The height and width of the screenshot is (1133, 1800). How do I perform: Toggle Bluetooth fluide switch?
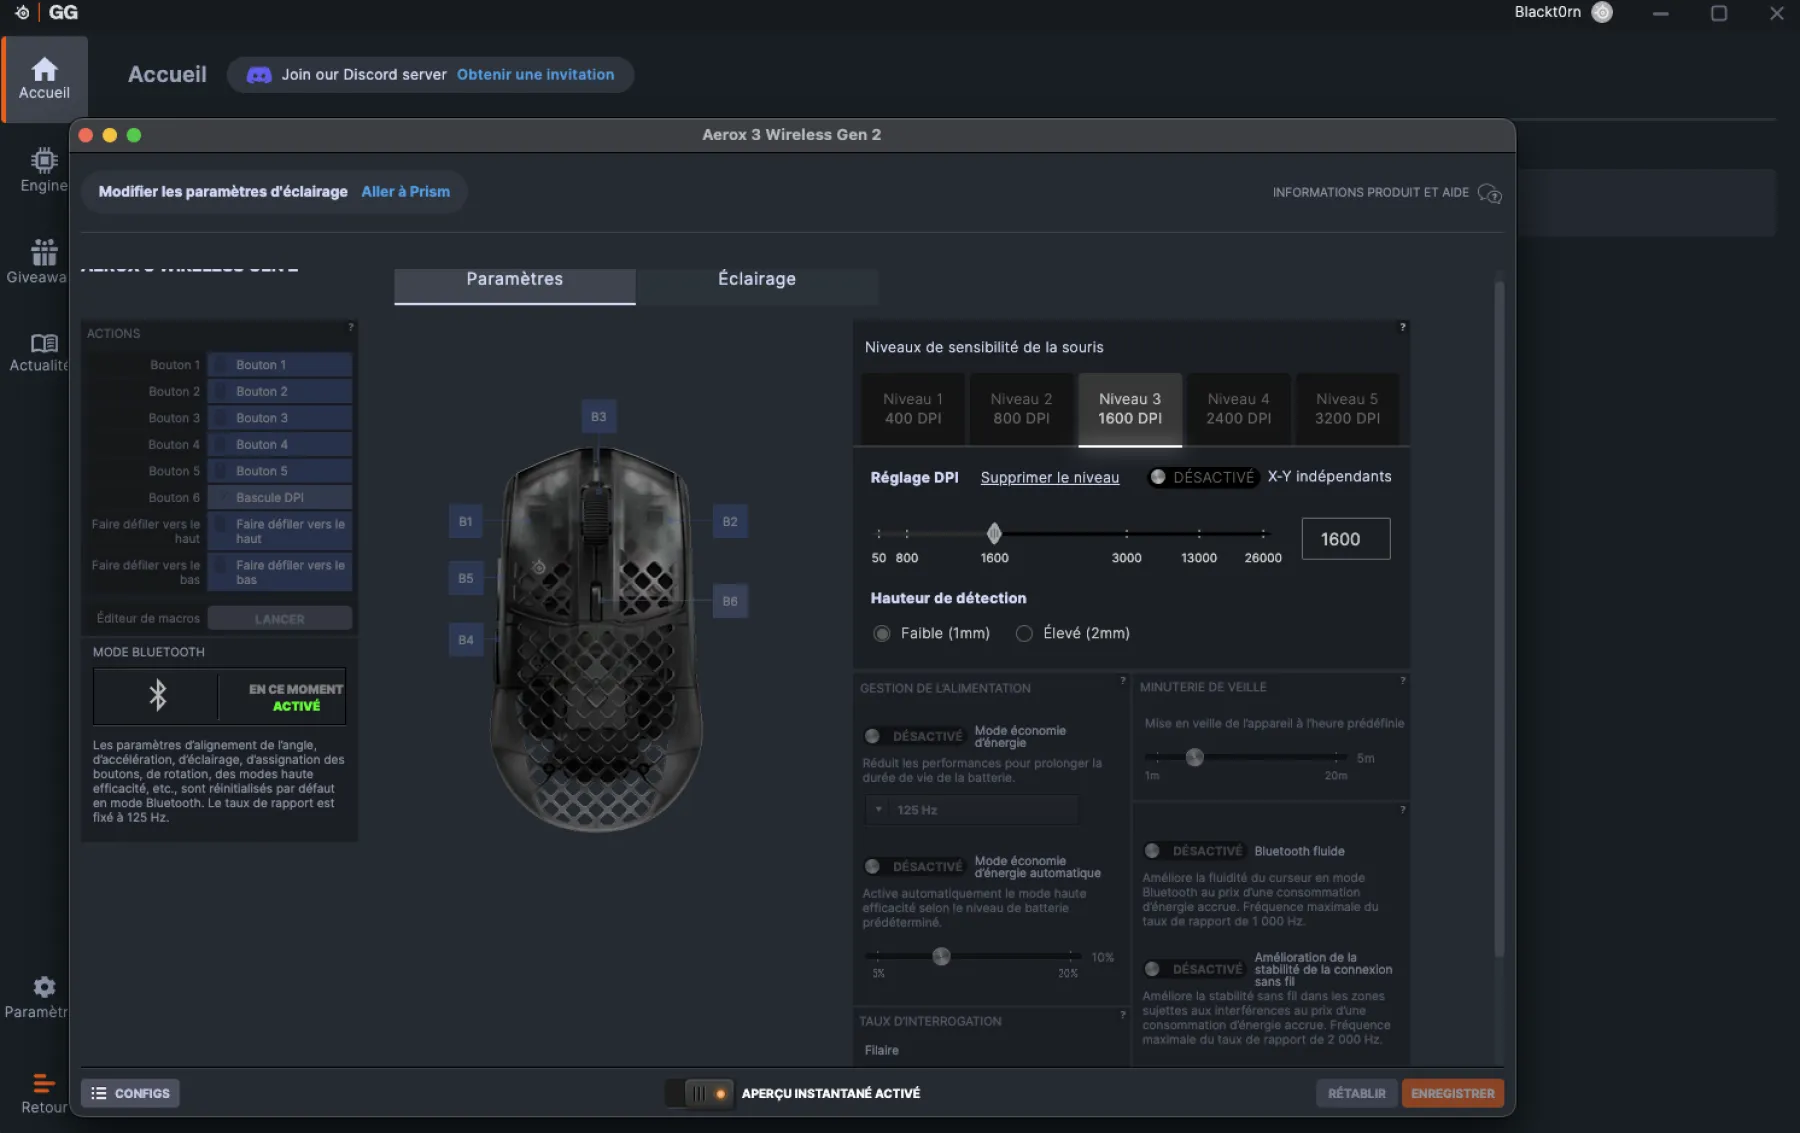click(1193, 851)
